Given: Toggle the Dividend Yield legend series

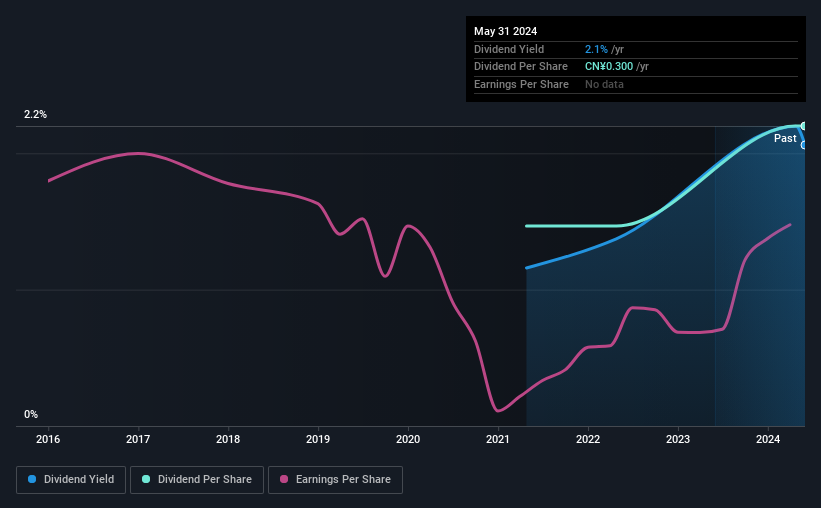Looking at the screenshot, I should 71,480.
